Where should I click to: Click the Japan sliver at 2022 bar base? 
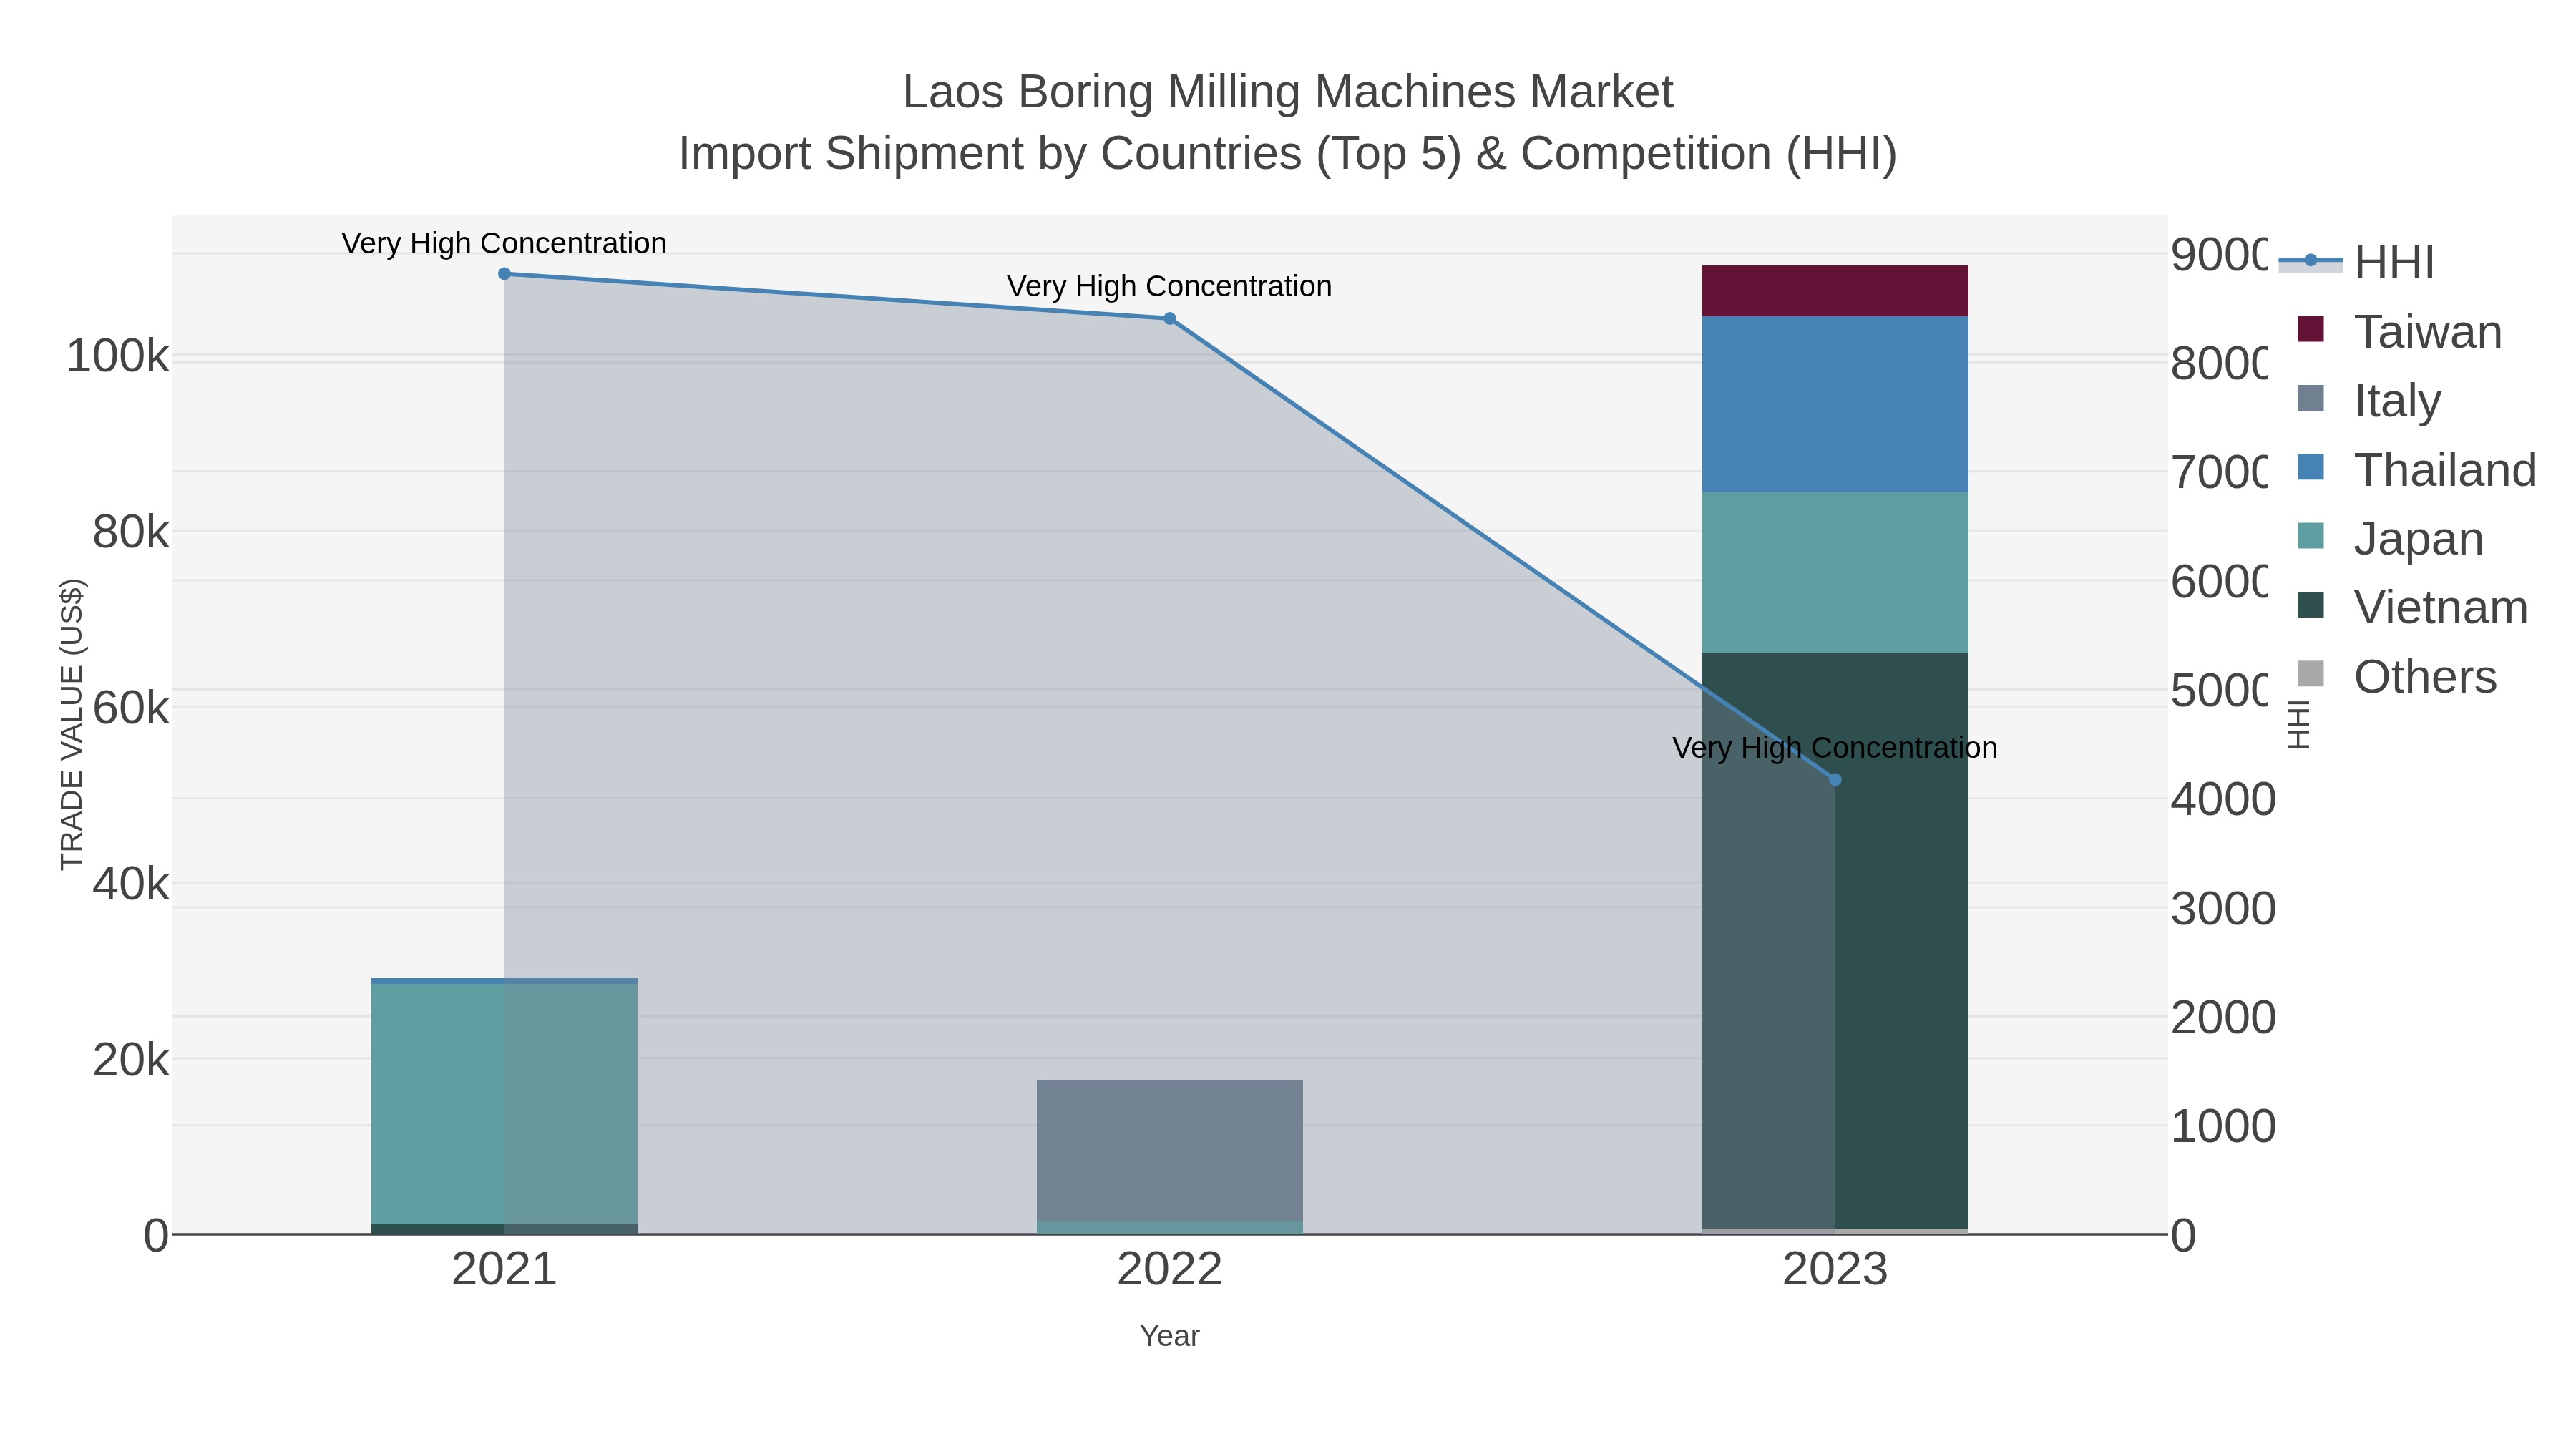1170,1227
